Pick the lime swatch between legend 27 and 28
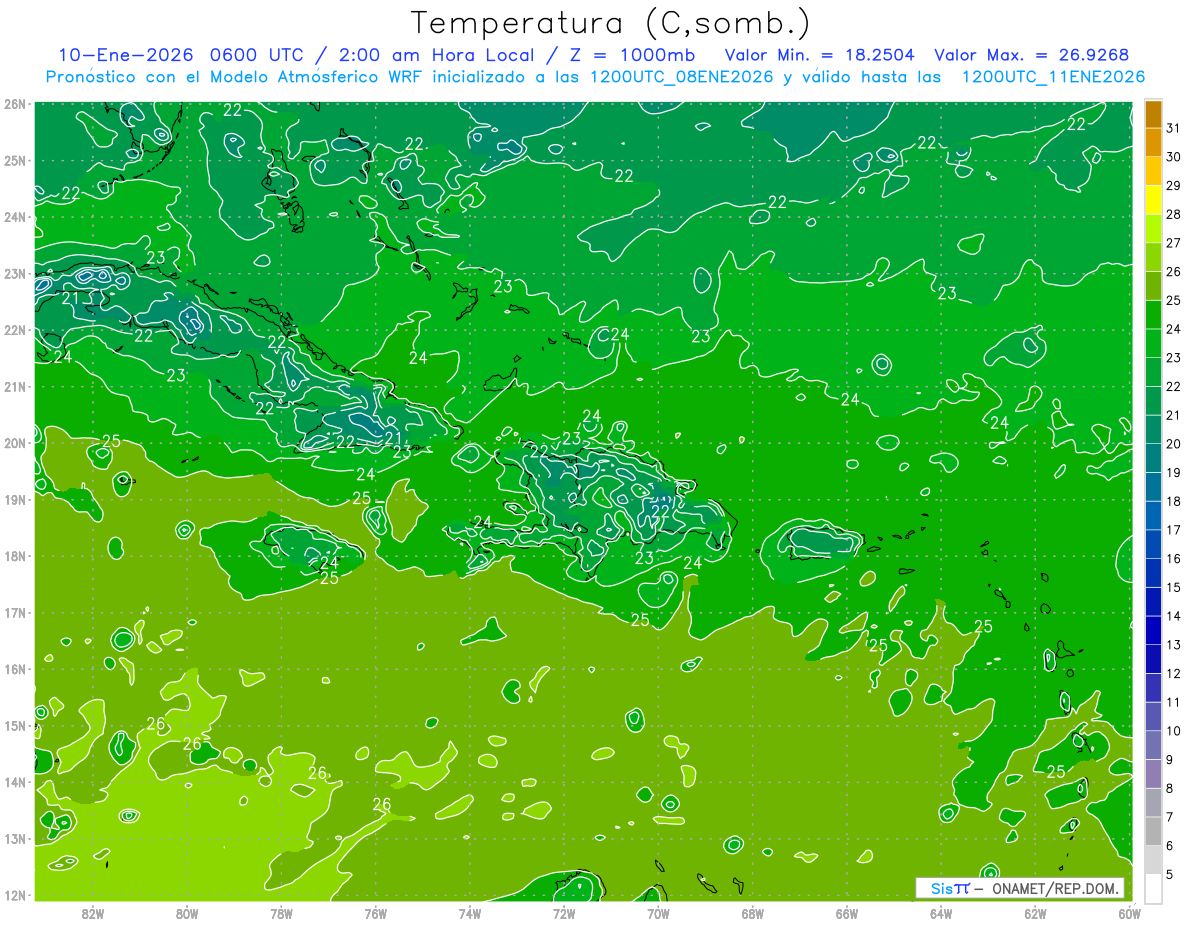This screenshot has height=927, width=1200. point(1153,228)
